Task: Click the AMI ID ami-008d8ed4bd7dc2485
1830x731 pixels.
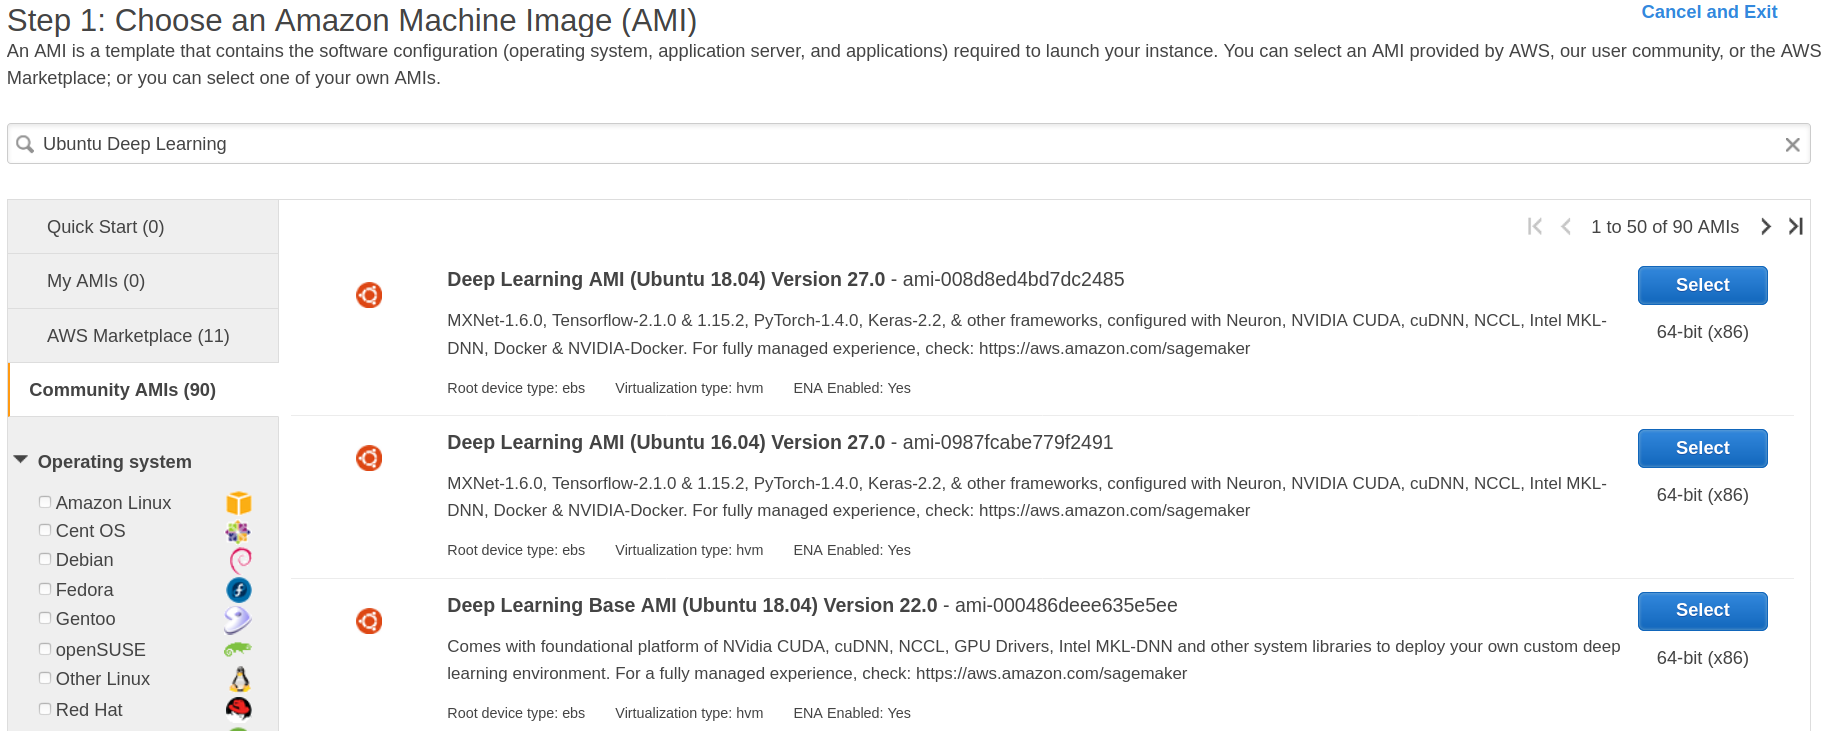Action: [x=1013, y=279]
